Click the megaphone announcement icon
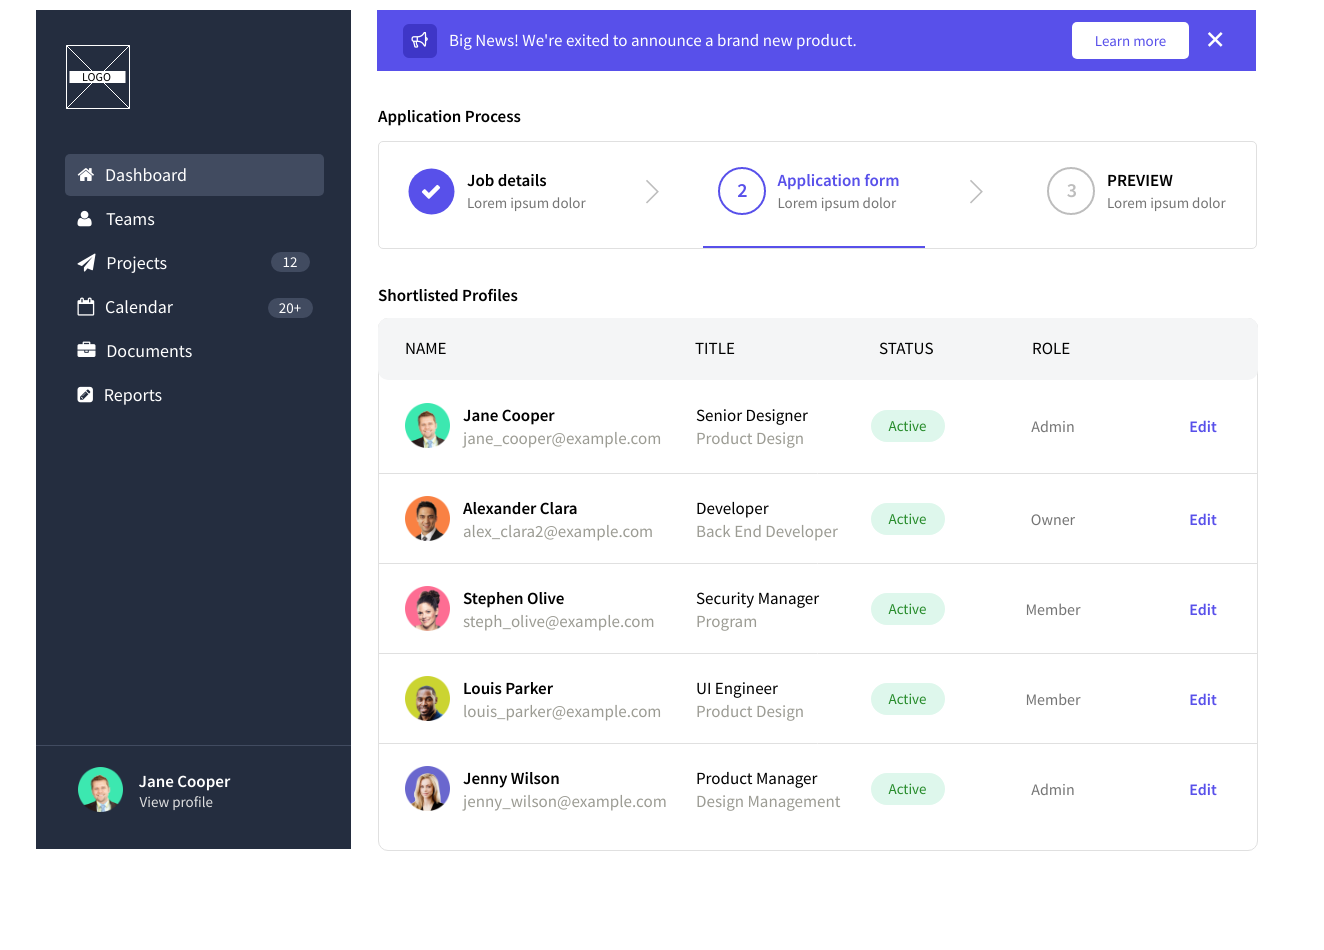The image size is (1324, 950). point(420,41)
